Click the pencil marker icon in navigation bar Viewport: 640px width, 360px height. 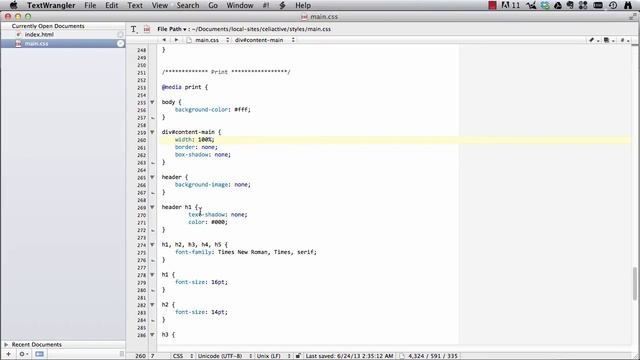[593, 40]
